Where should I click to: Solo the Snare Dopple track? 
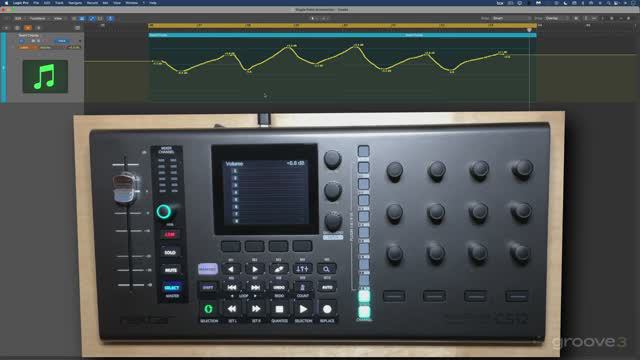point(38,41)
